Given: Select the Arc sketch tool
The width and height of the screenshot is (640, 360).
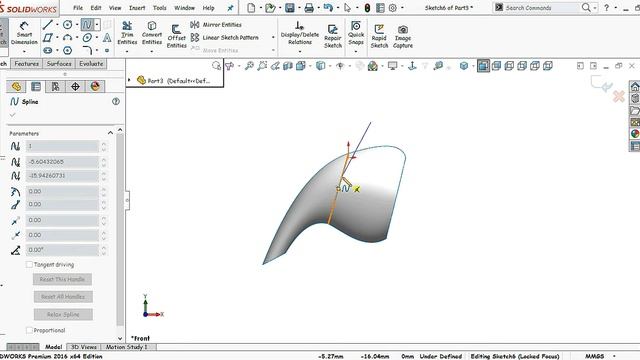Looking at the screenshot, I should tap(67, 38).
